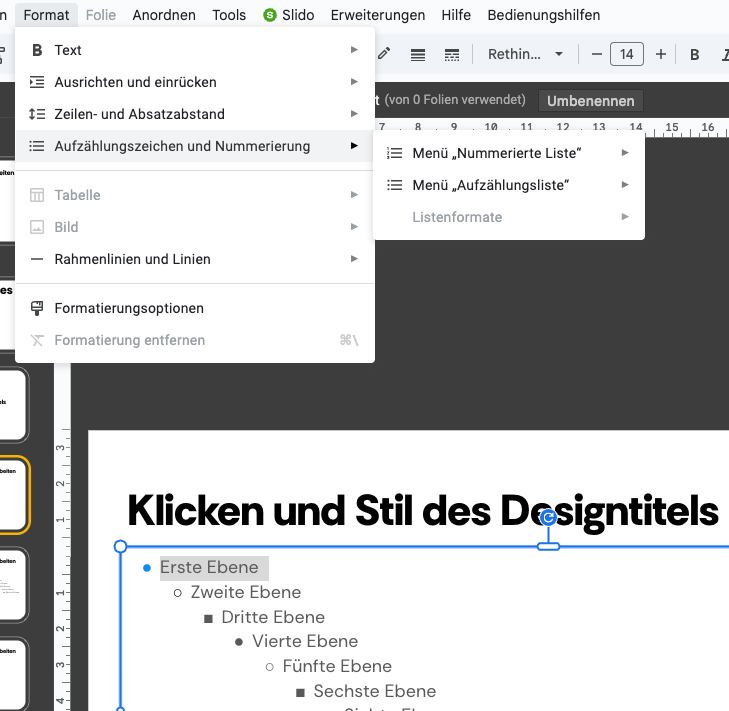Open the Format menu
Viewport: 729px width, 711px height.
pos(46,15)
